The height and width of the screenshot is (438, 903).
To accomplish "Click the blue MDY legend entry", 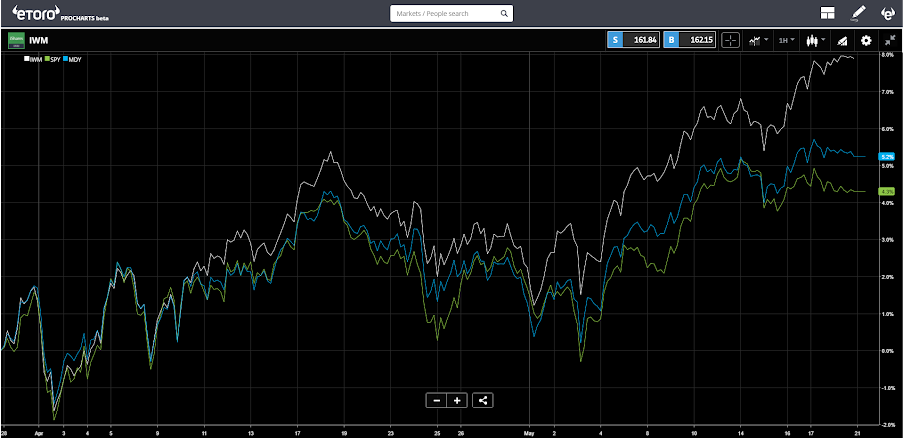I will [72, 59].
